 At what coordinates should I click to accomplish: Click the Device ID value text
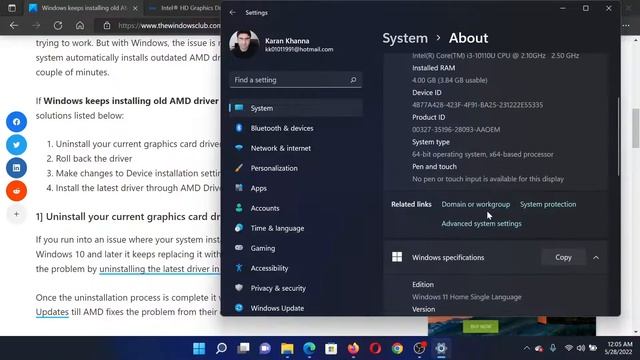tap(478, 105)
